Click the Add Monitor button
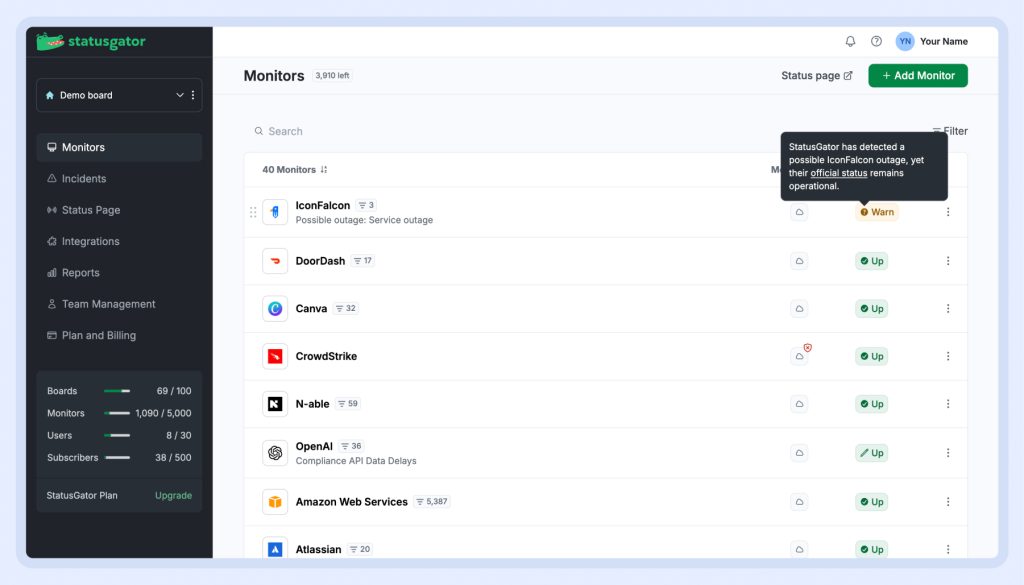The width and height of the screenshot is (1024, 585). click(917, 76)
